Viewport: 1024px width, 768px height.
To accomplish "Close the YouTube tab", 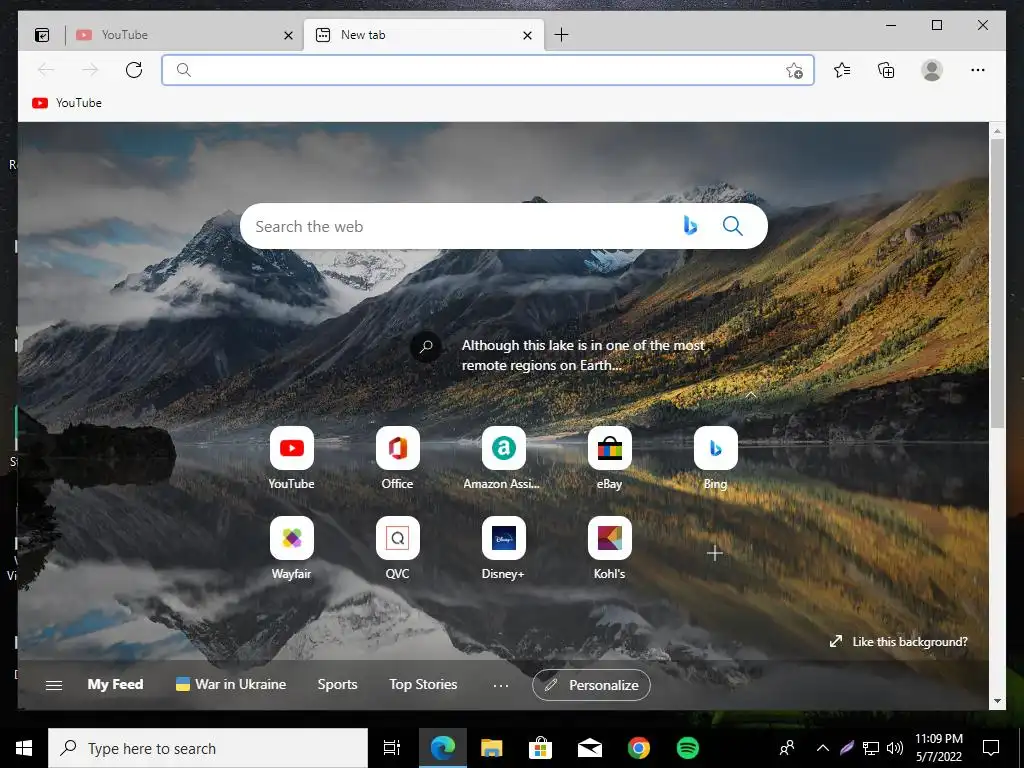I will (288, 35).
